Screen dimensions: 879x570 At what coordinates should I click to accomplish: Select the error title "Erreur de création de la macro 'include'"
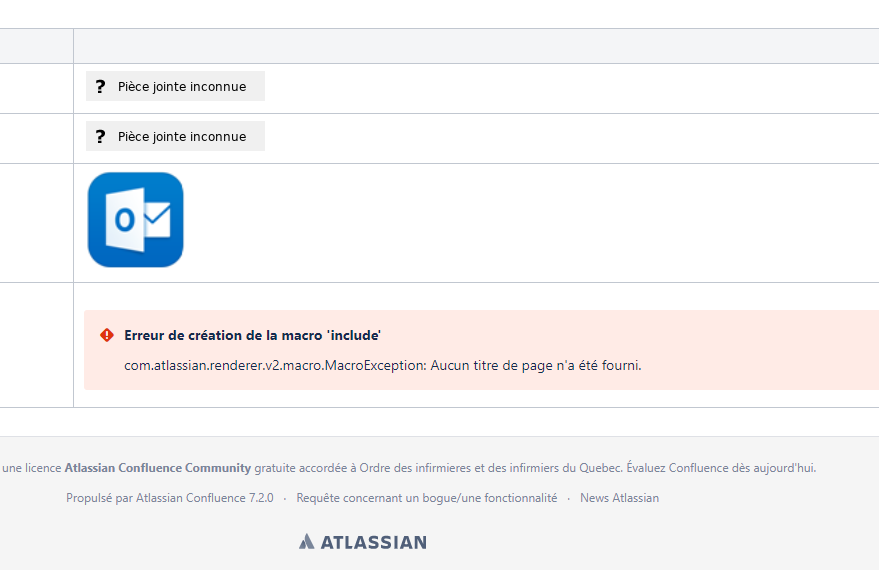[252, 335]
